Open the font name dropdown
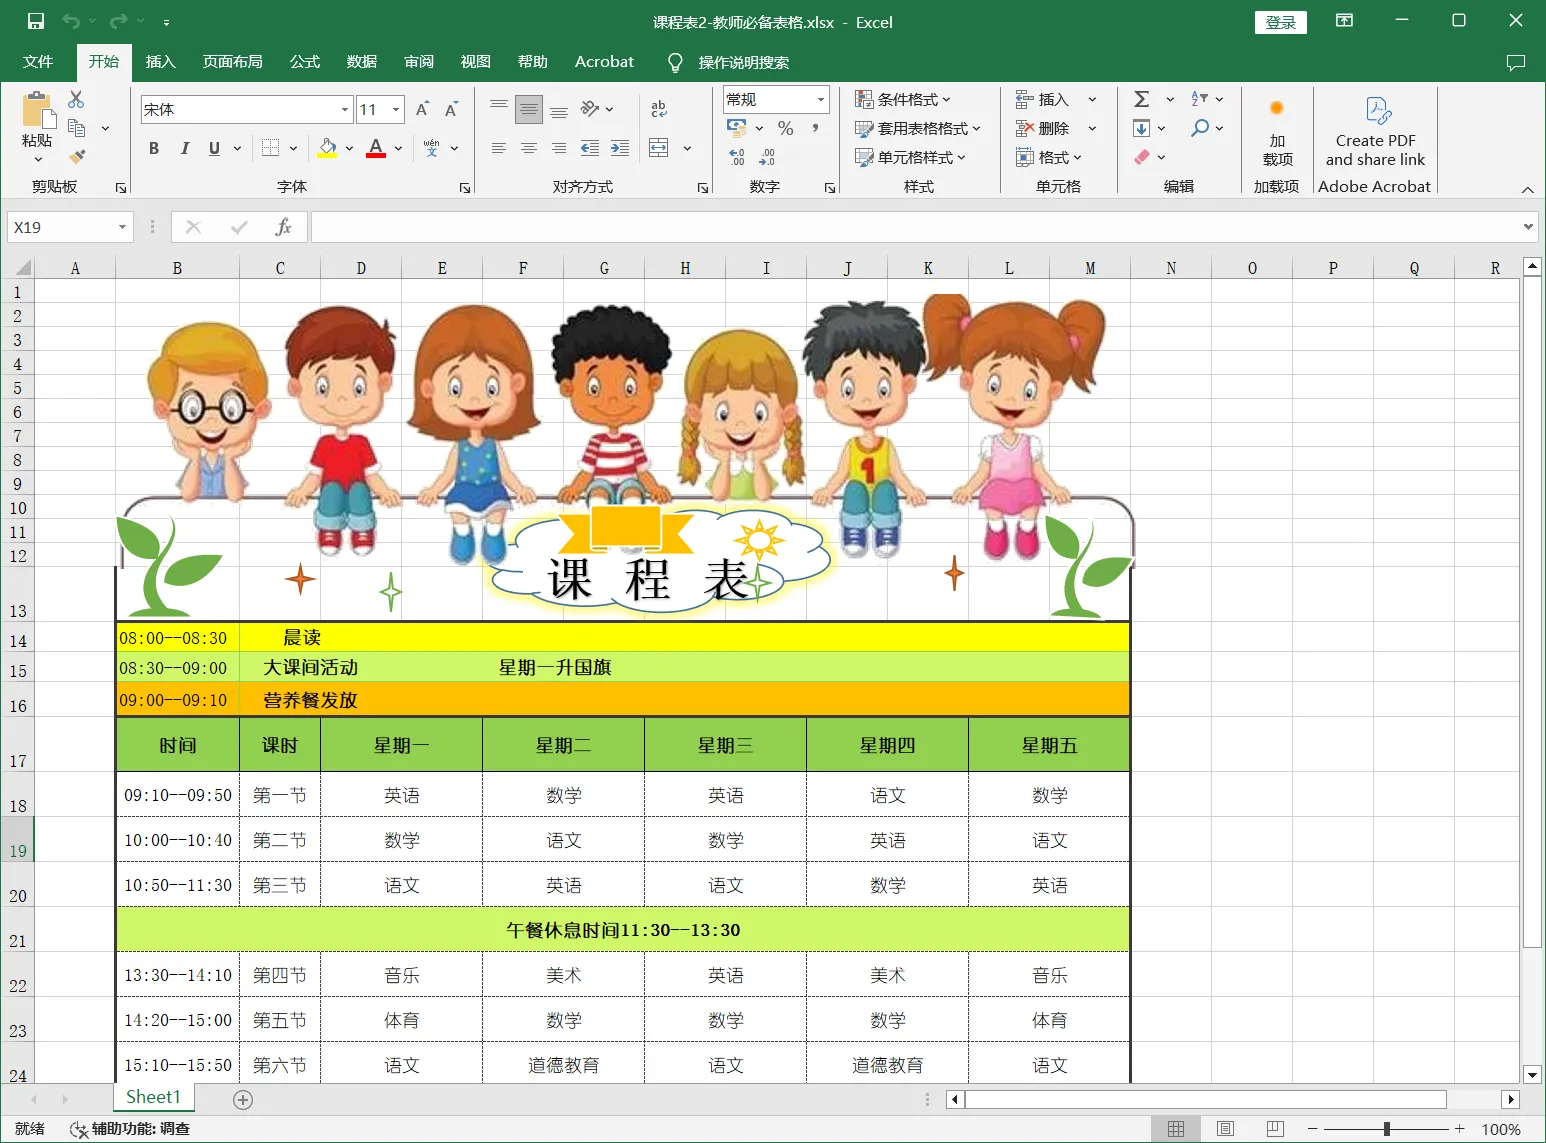 [x=345, y=109]
